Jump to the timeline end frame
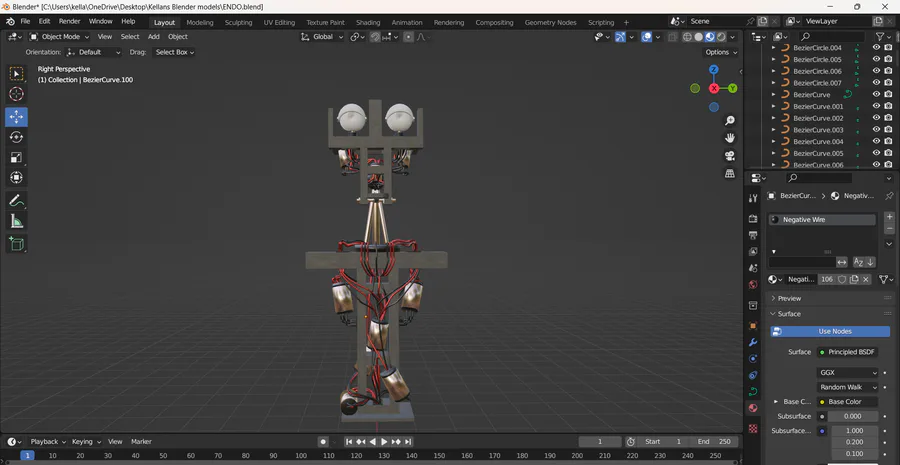 point(408,441)
